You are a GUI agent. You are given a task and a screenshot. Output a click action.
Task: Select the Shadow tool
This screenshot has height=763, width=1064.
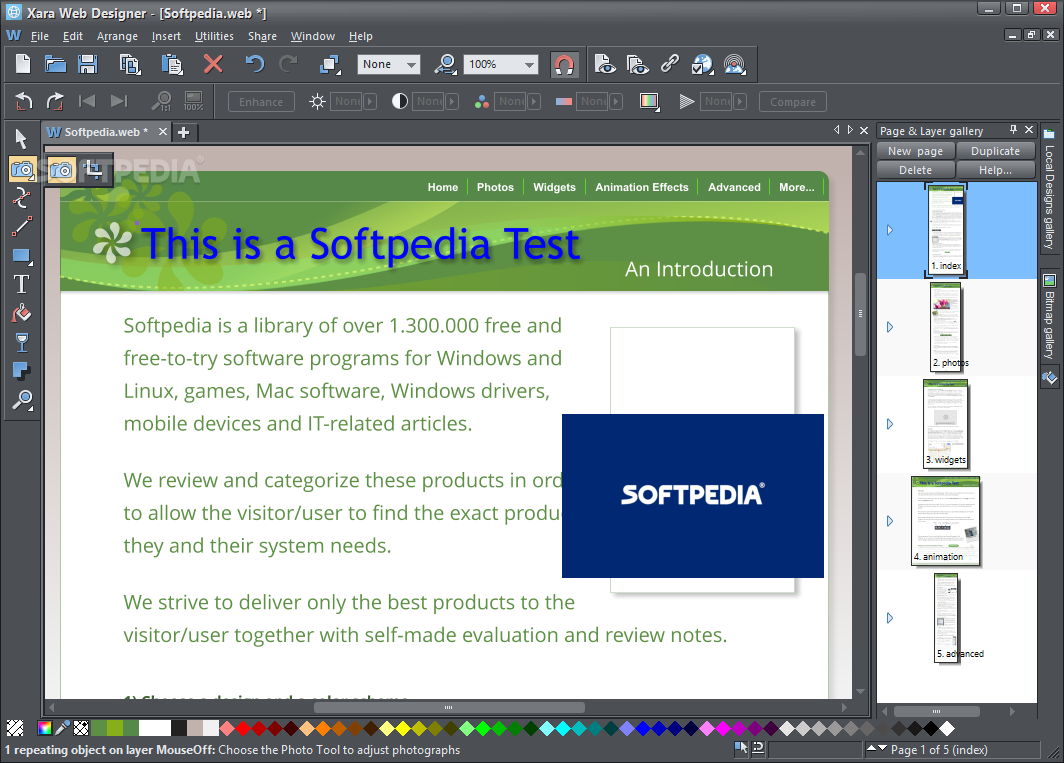[22, 371]
